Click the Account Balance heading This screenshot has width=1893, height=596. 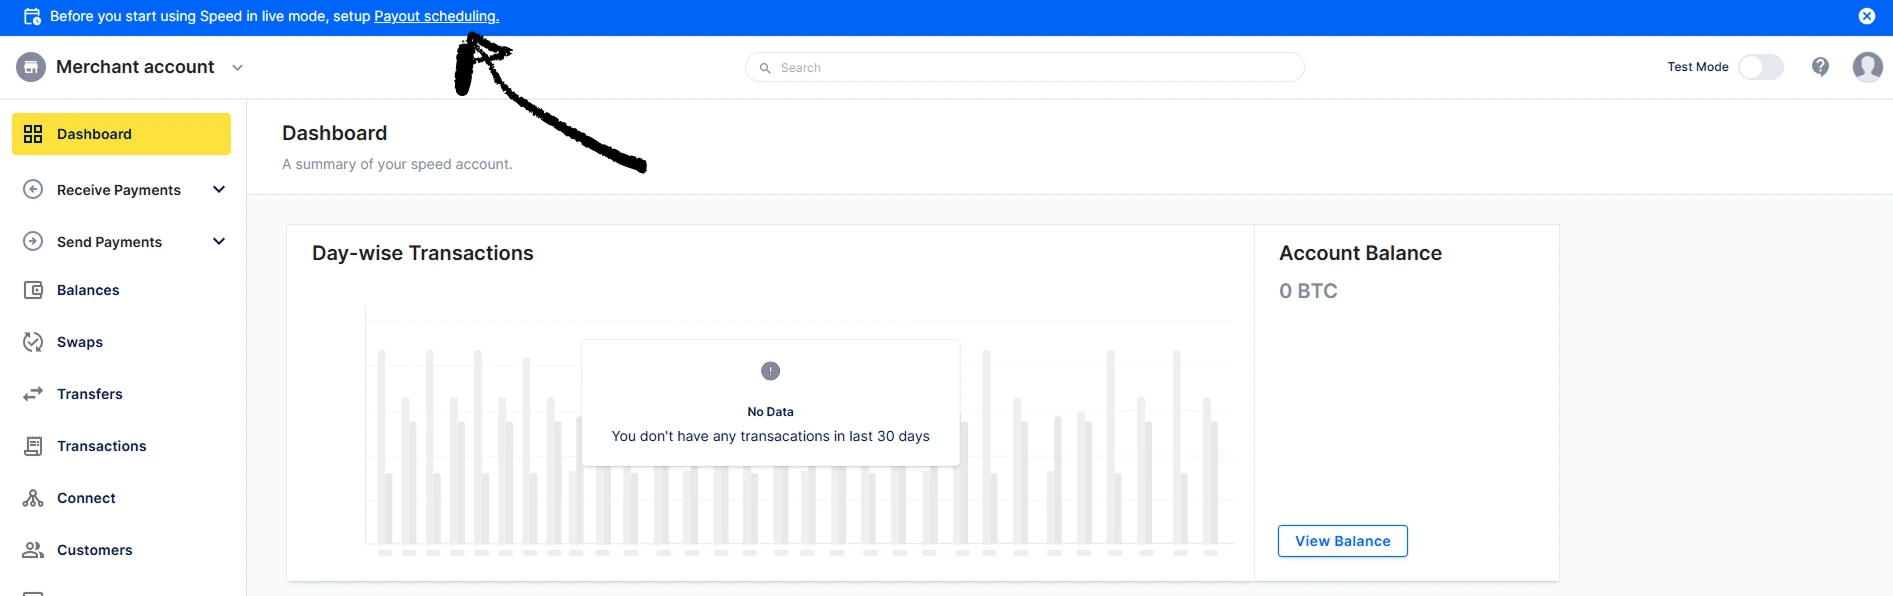(1360, 253)
